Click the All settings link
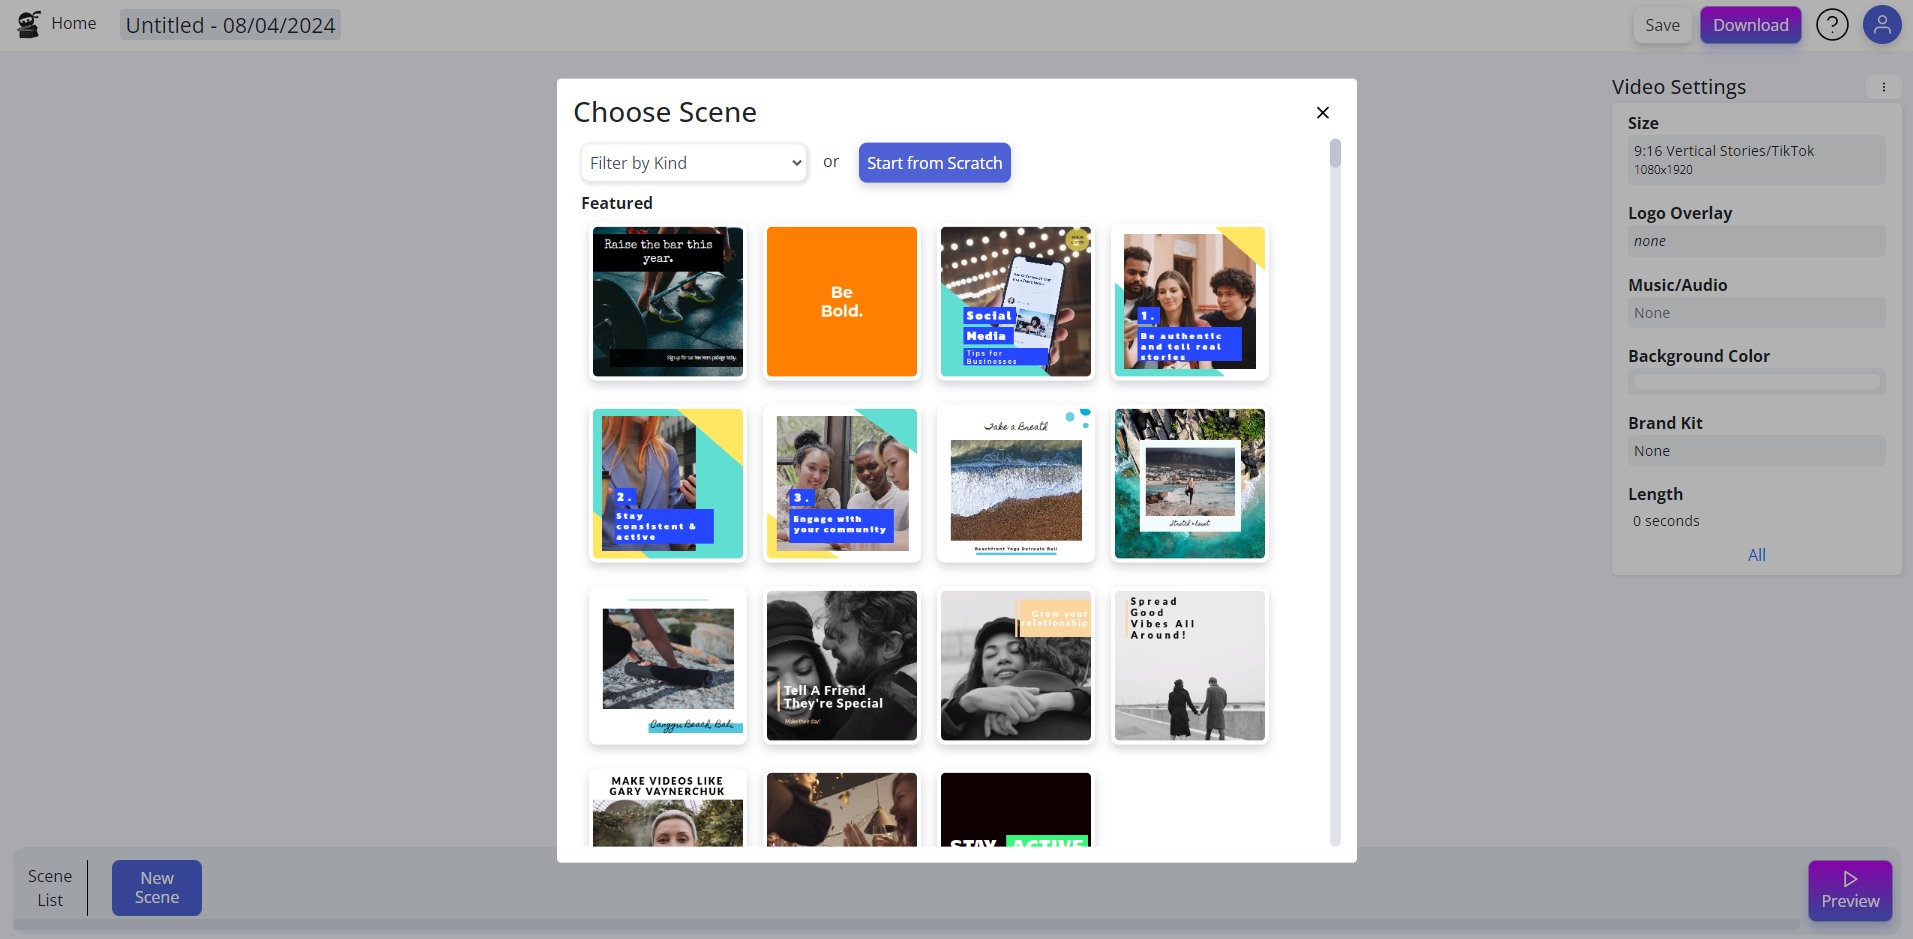1913x939 pixels. click(1757, 555)
